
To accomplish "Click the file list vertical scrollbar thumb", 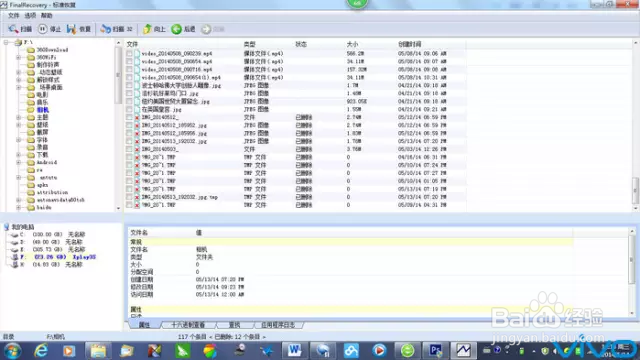I will [636, 190].
